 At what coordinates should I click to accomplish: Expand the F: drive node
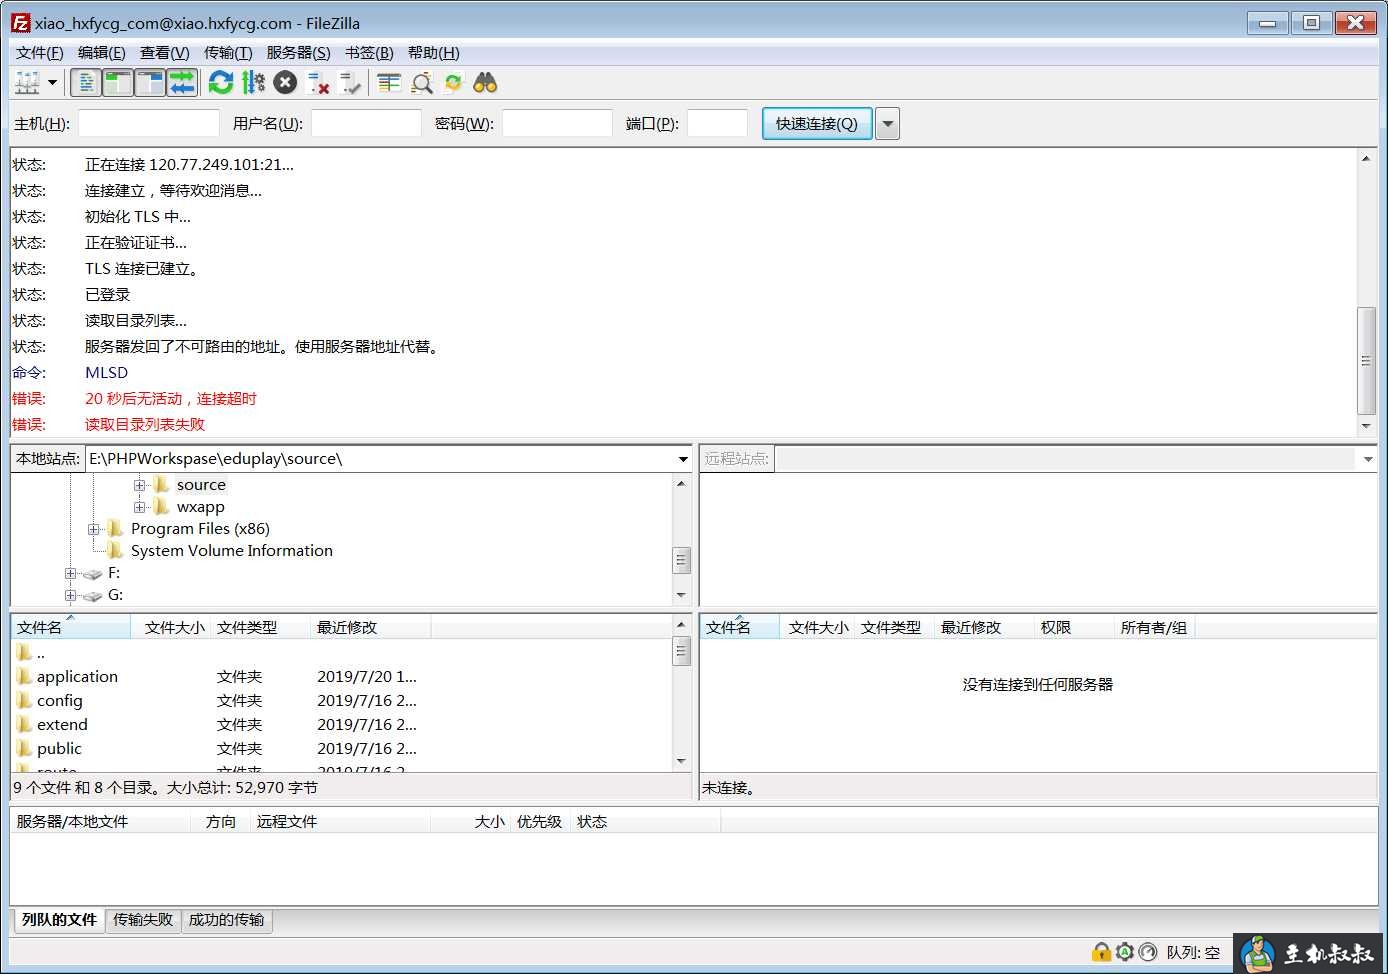(x=71, y=573)
